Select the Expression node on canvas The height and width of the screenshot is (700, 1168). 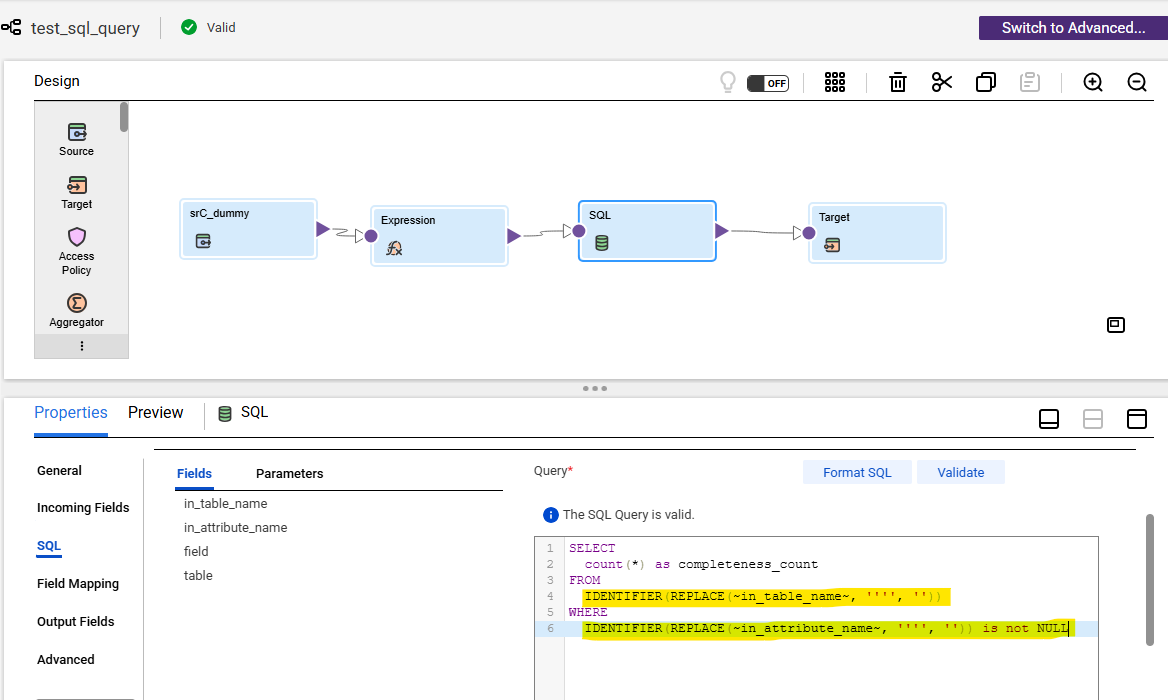pos(439,236)
